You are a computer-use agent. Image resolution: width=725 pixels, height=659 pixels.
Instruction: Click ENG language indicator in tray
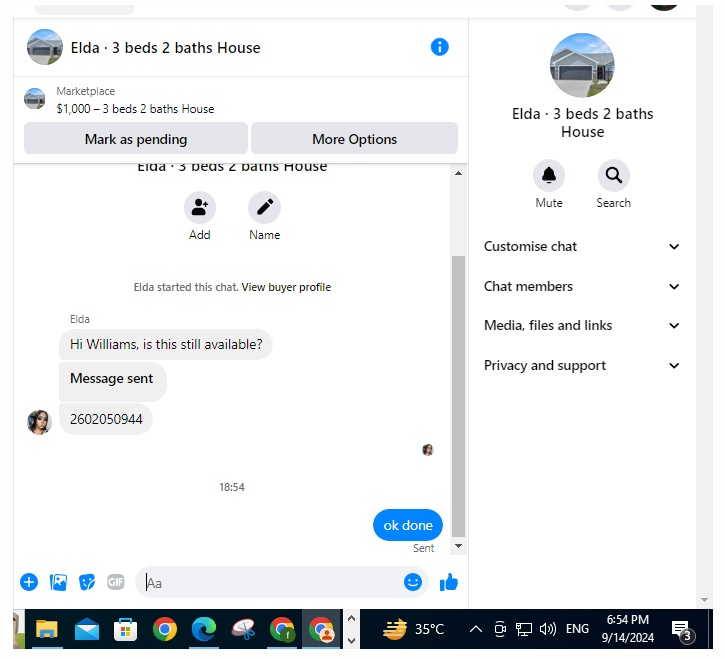pyautogui.click(x=577, y=629)
